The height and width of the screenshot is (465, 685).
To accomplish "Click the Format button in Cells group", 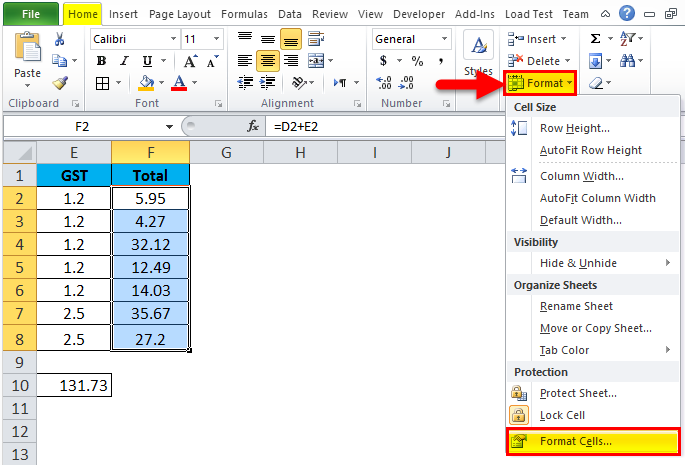I will coord(540,83).
